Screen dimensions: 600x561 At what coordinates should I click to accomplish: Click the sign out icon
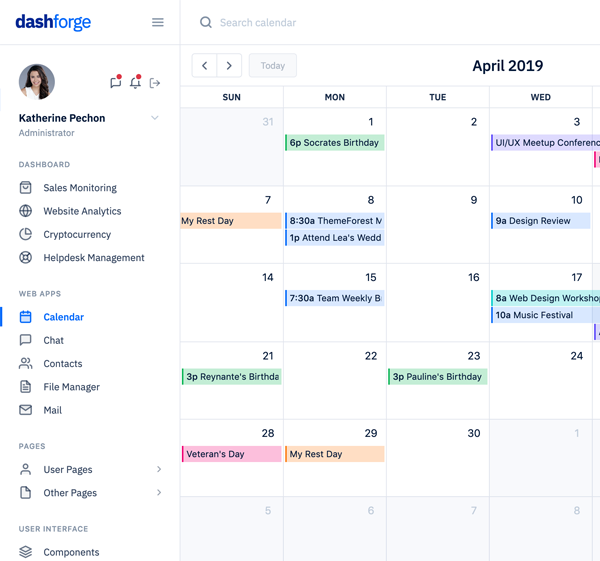155,83
